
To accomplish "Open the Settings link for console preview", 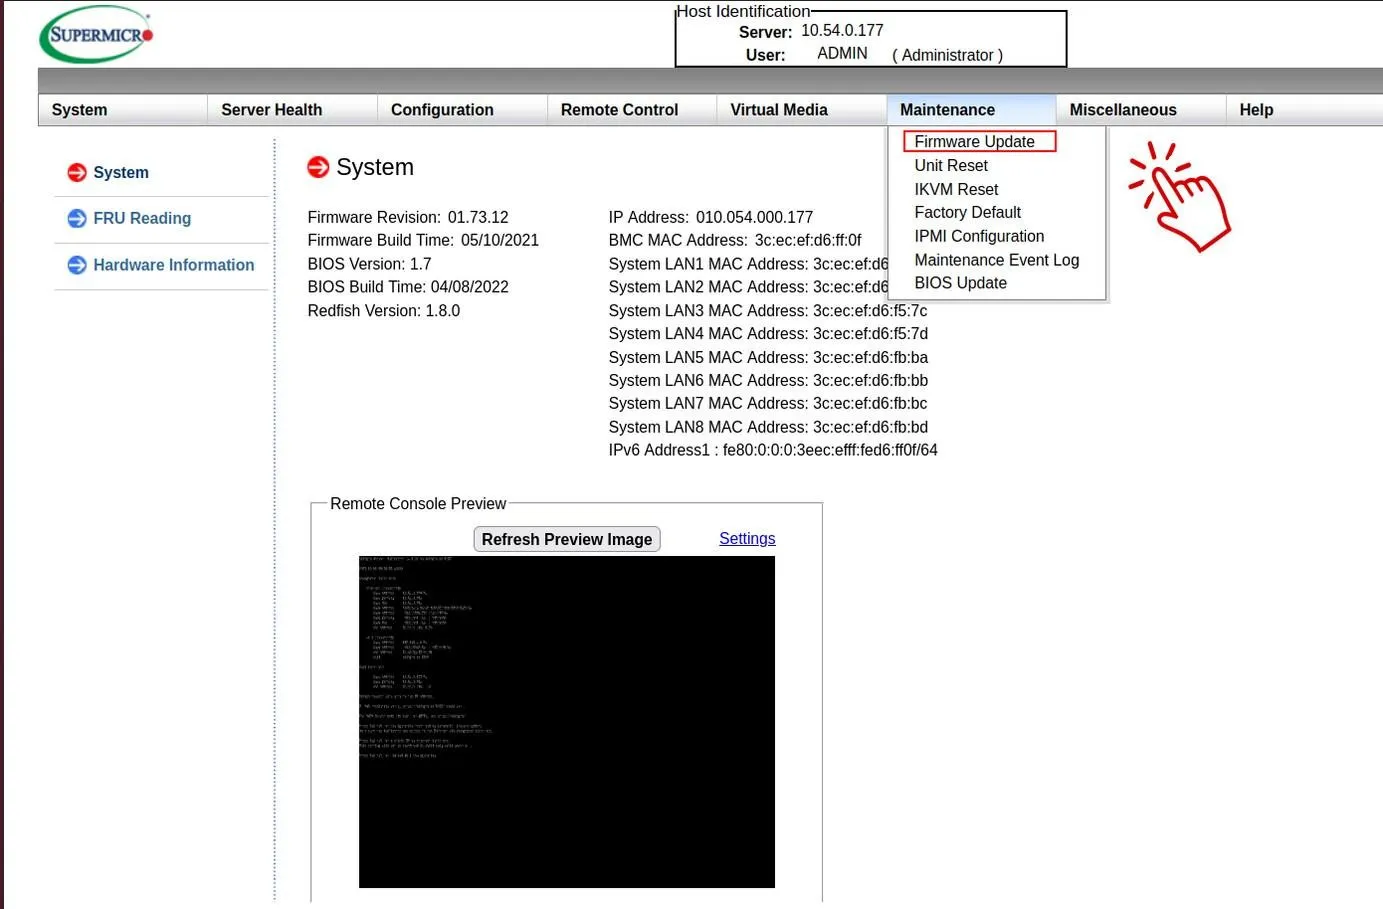I will point(747,538).
